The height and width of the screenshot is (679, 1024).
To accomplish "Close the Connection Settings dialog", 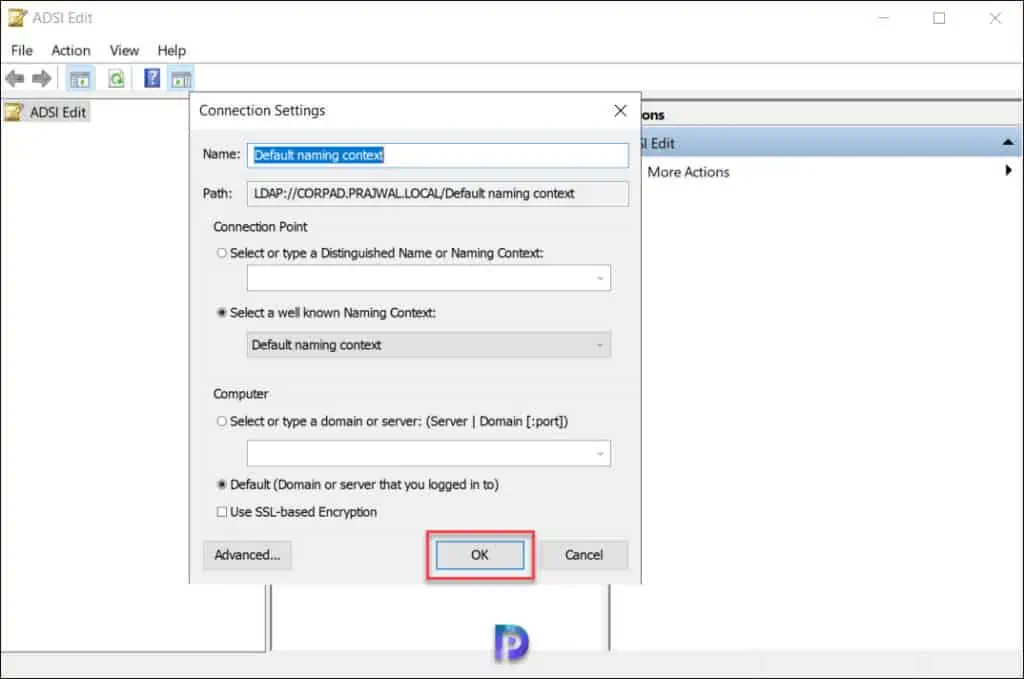I will pyautogui.click(x=620, y=111).
